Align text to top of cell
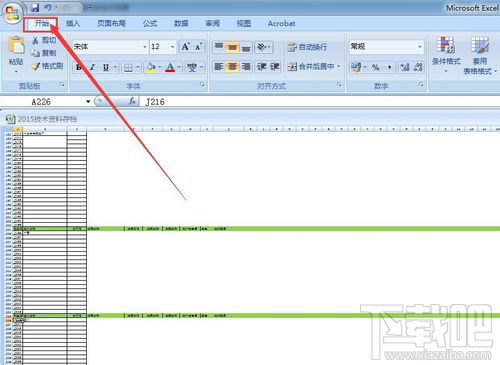 [x=219, y=47]
